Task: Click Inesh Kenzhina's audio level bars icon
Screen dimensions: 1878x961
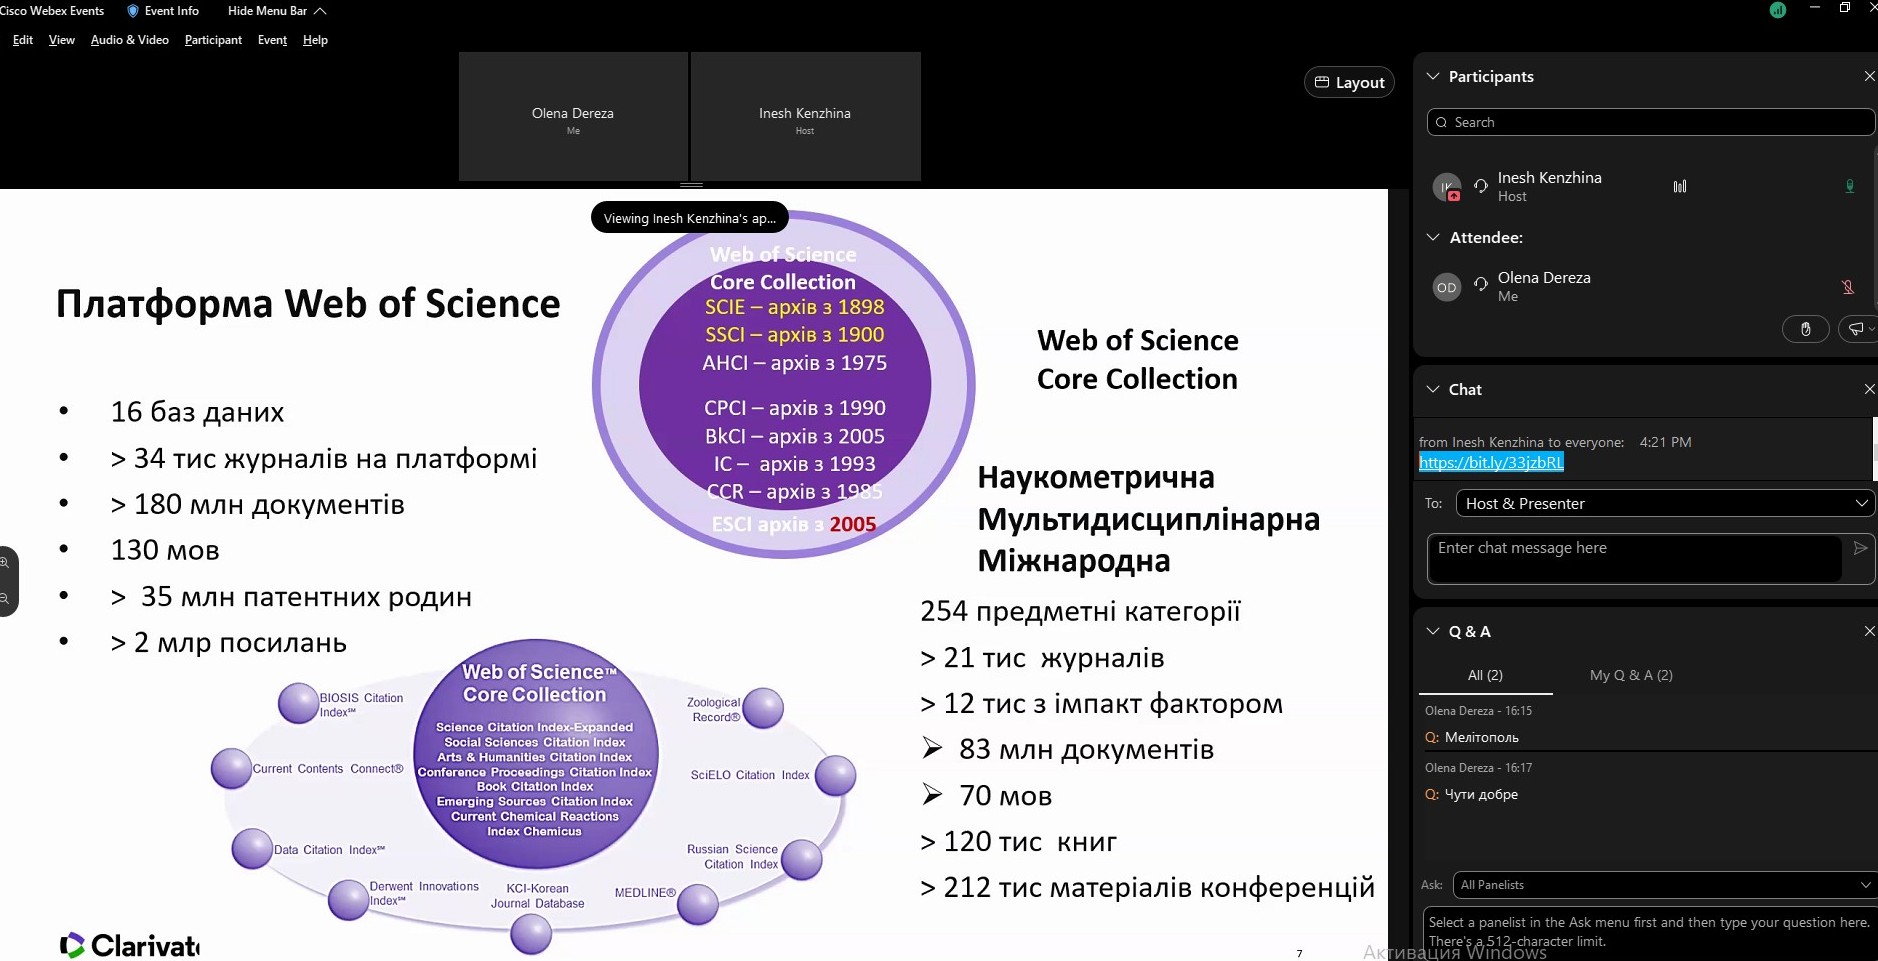Action: tap(1680, 186)
